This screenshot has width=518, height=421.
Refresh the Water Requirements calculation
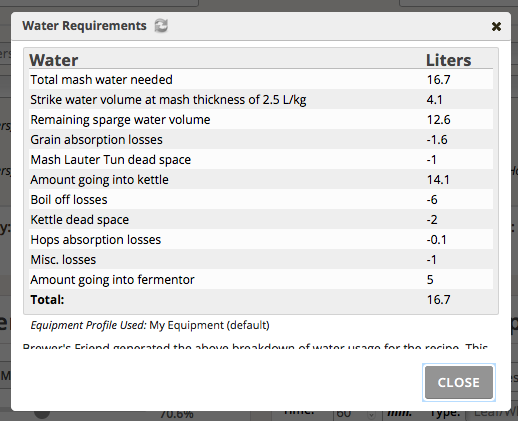coord(161,26)
